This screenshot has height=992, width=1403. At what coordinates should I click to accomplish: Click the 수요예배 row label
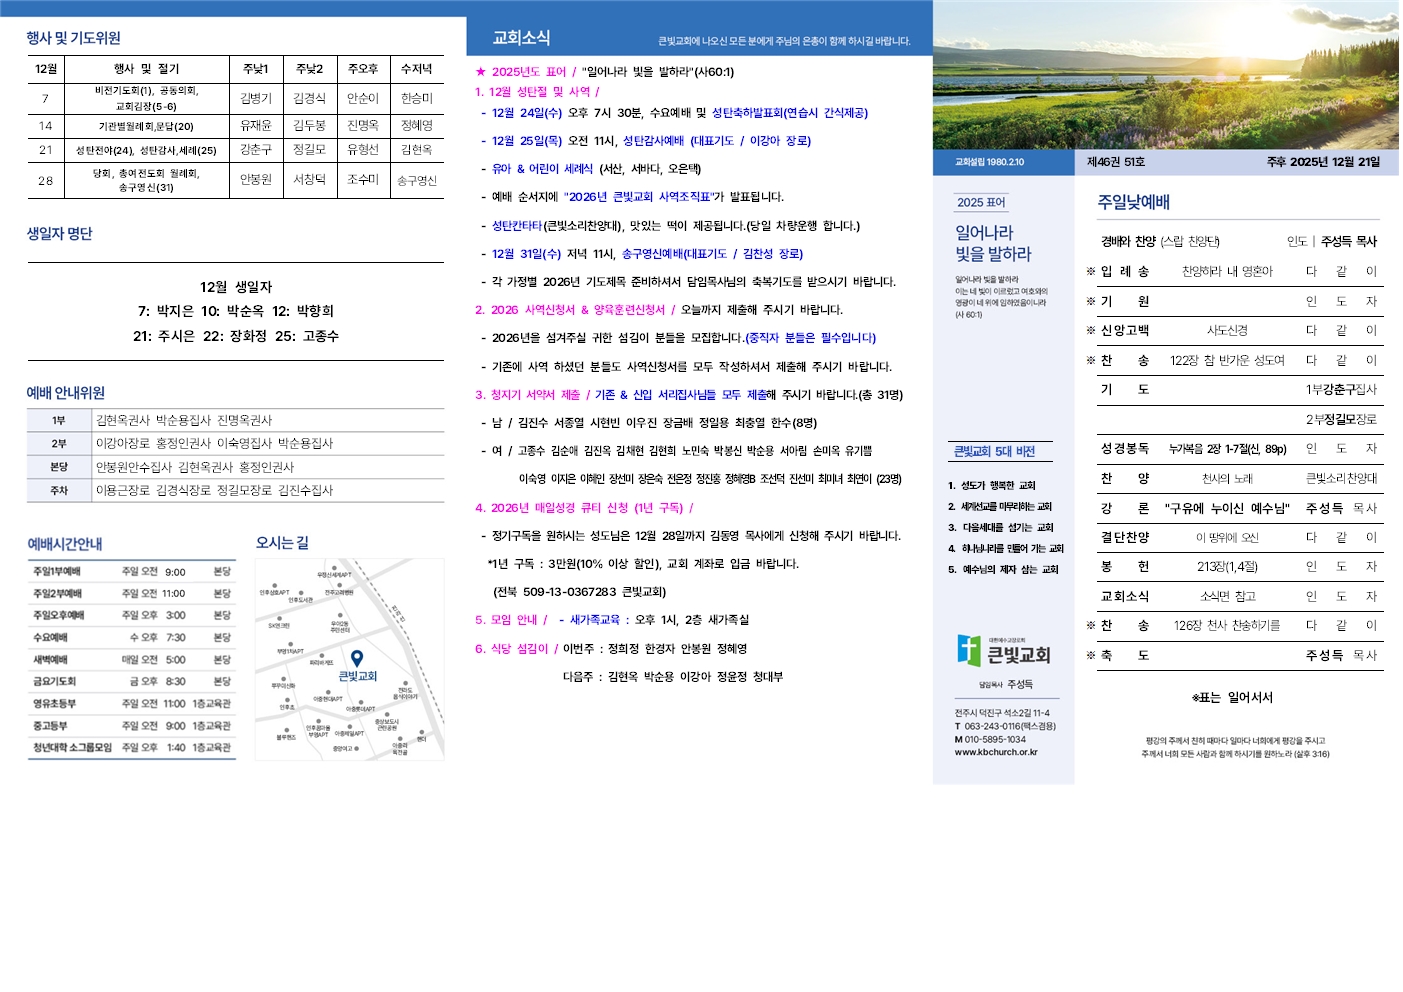[50, 638]
